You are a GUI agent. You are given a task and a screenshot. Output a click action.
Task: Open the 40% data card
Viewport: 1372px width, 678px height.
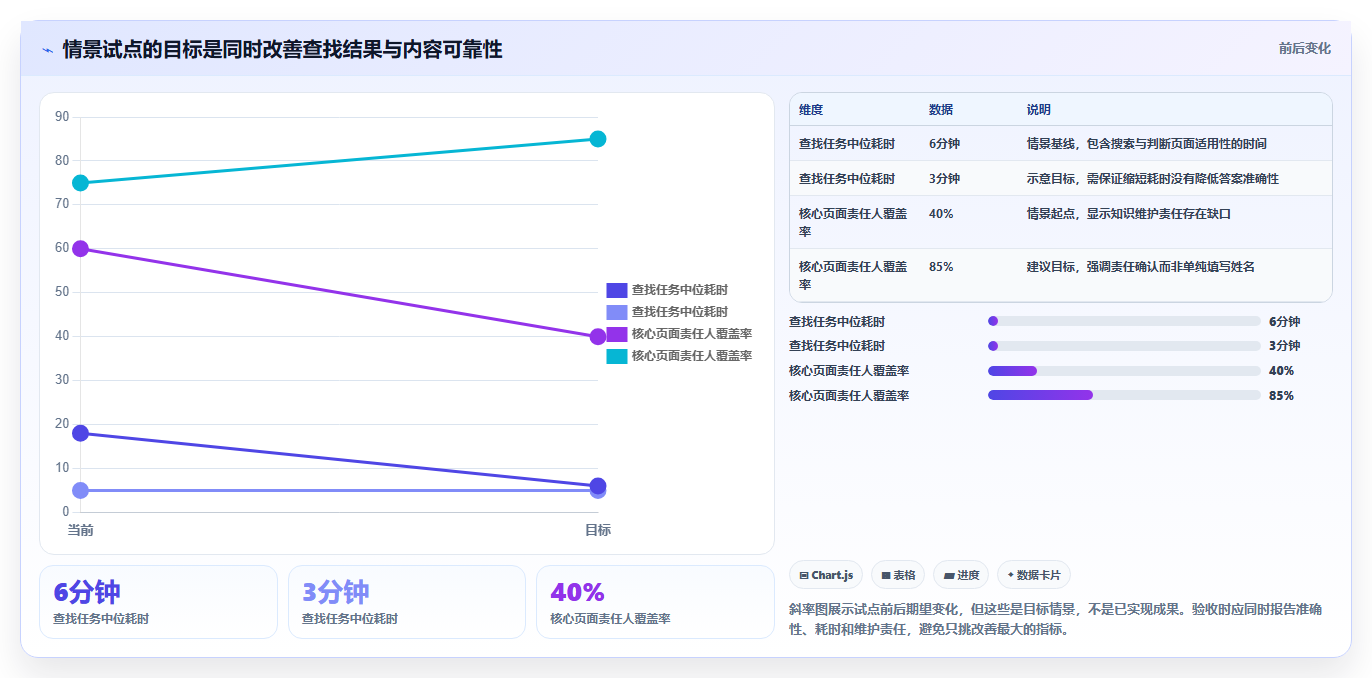pos(655,602)
